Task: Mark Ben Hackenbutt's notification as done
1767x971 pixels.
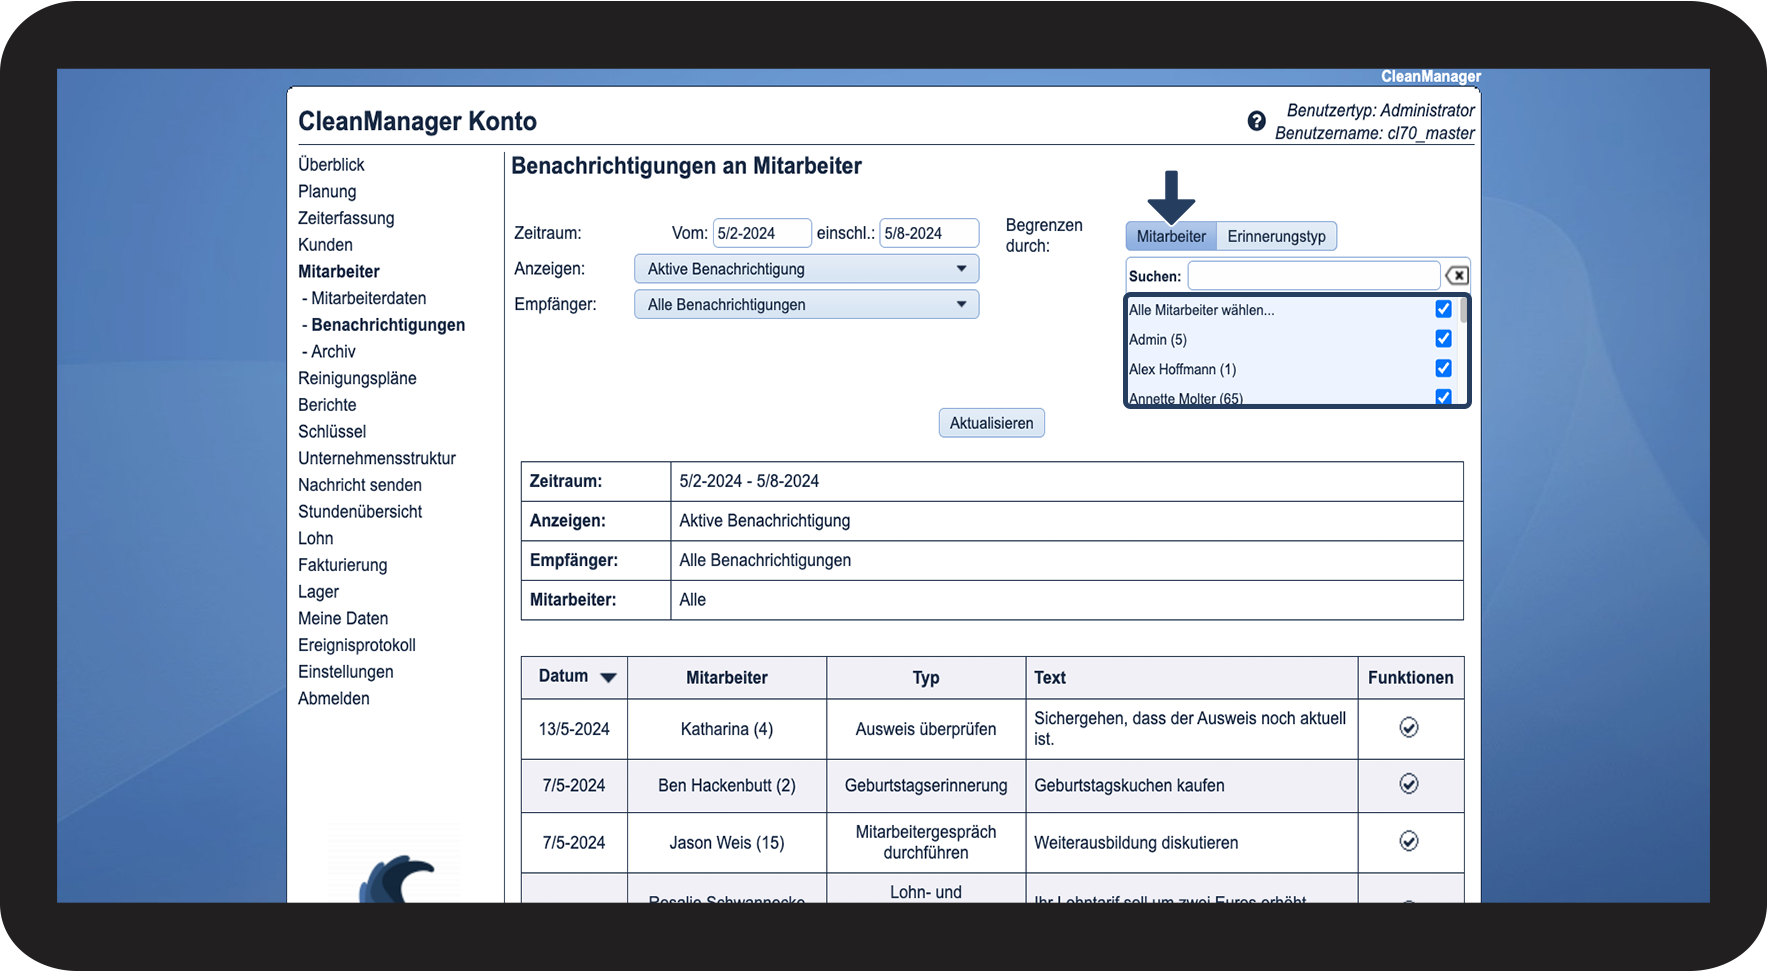Action: [x=1408, y=784]
